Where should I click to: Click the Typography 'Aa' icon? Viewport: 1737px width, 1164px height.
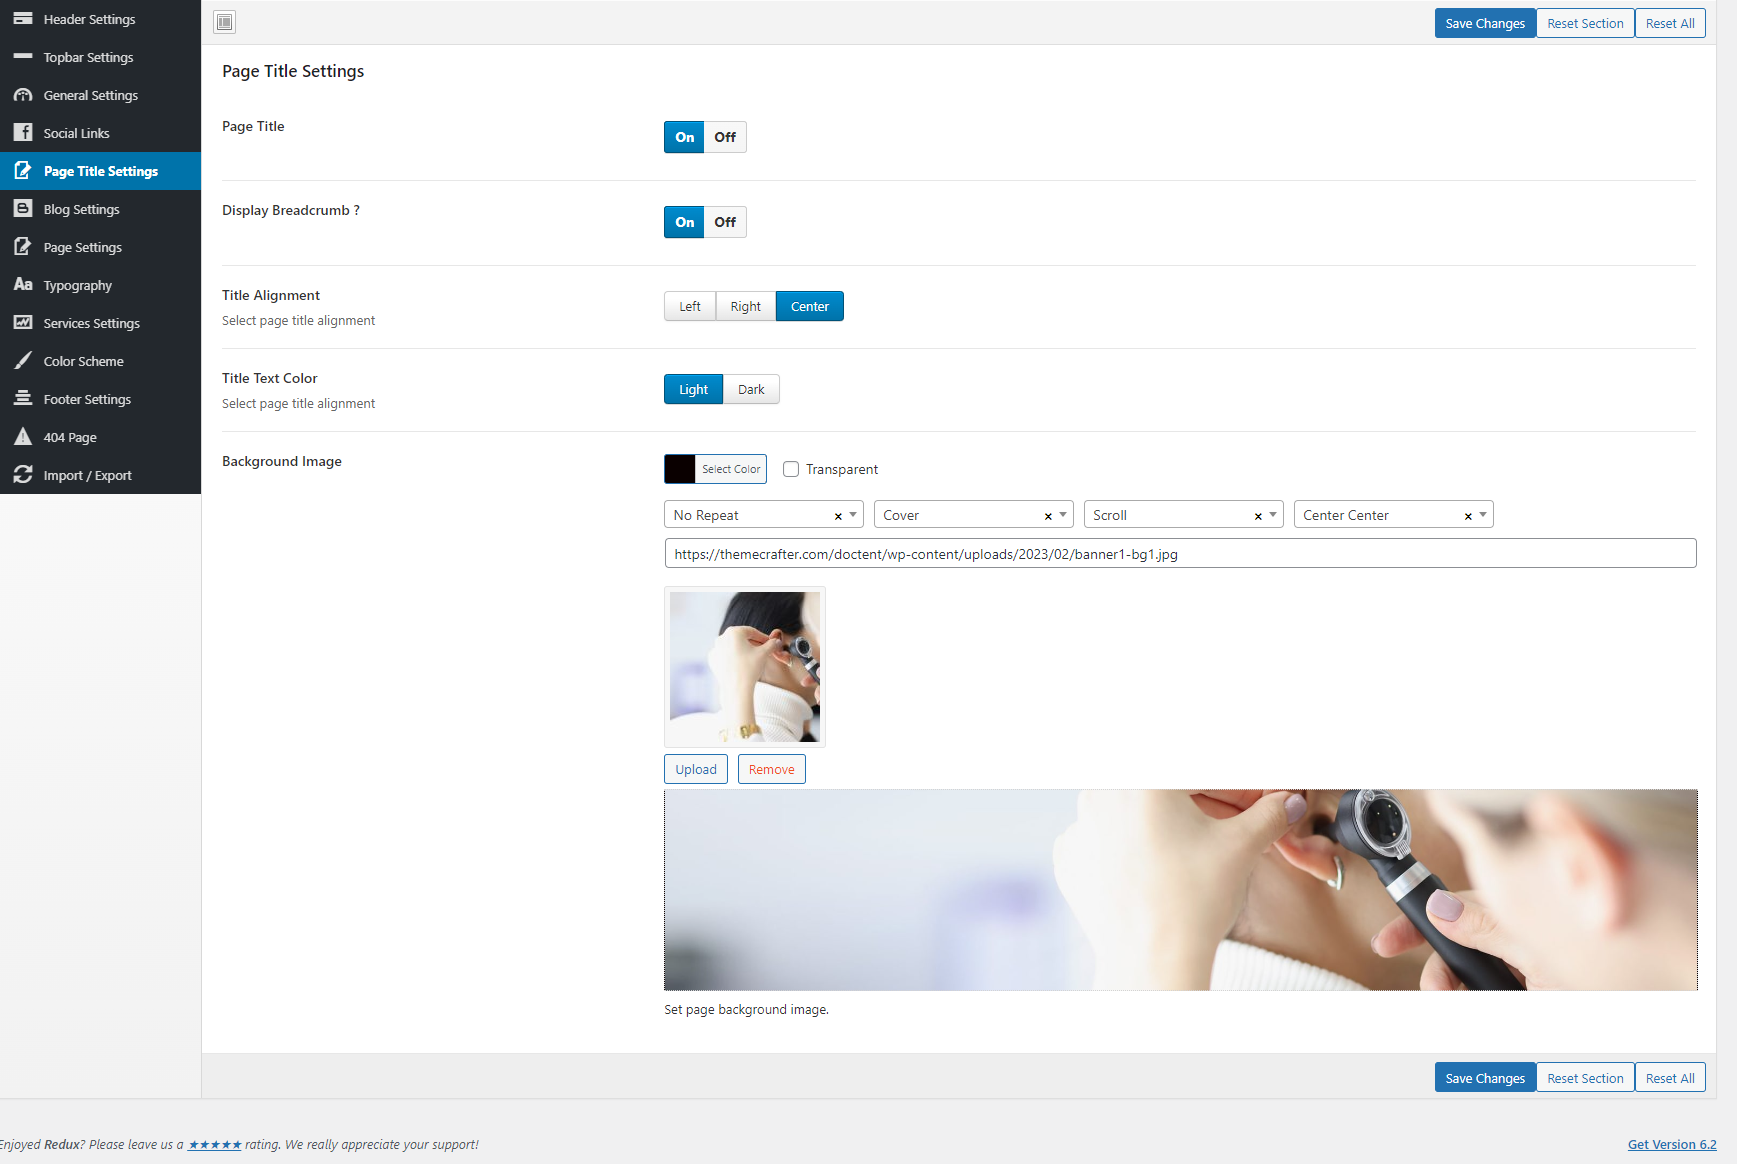(23, 285)
